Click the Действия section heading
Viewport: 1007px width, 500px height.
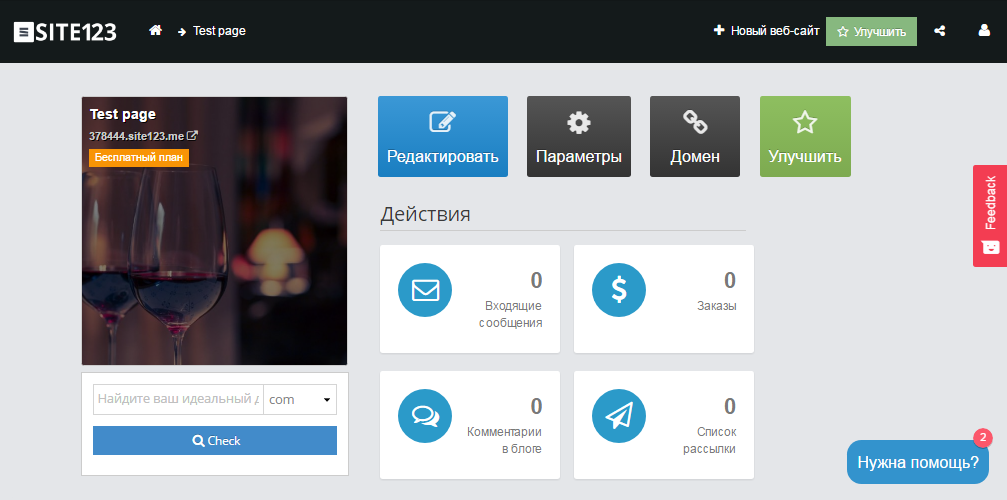[x=425, y=214]
